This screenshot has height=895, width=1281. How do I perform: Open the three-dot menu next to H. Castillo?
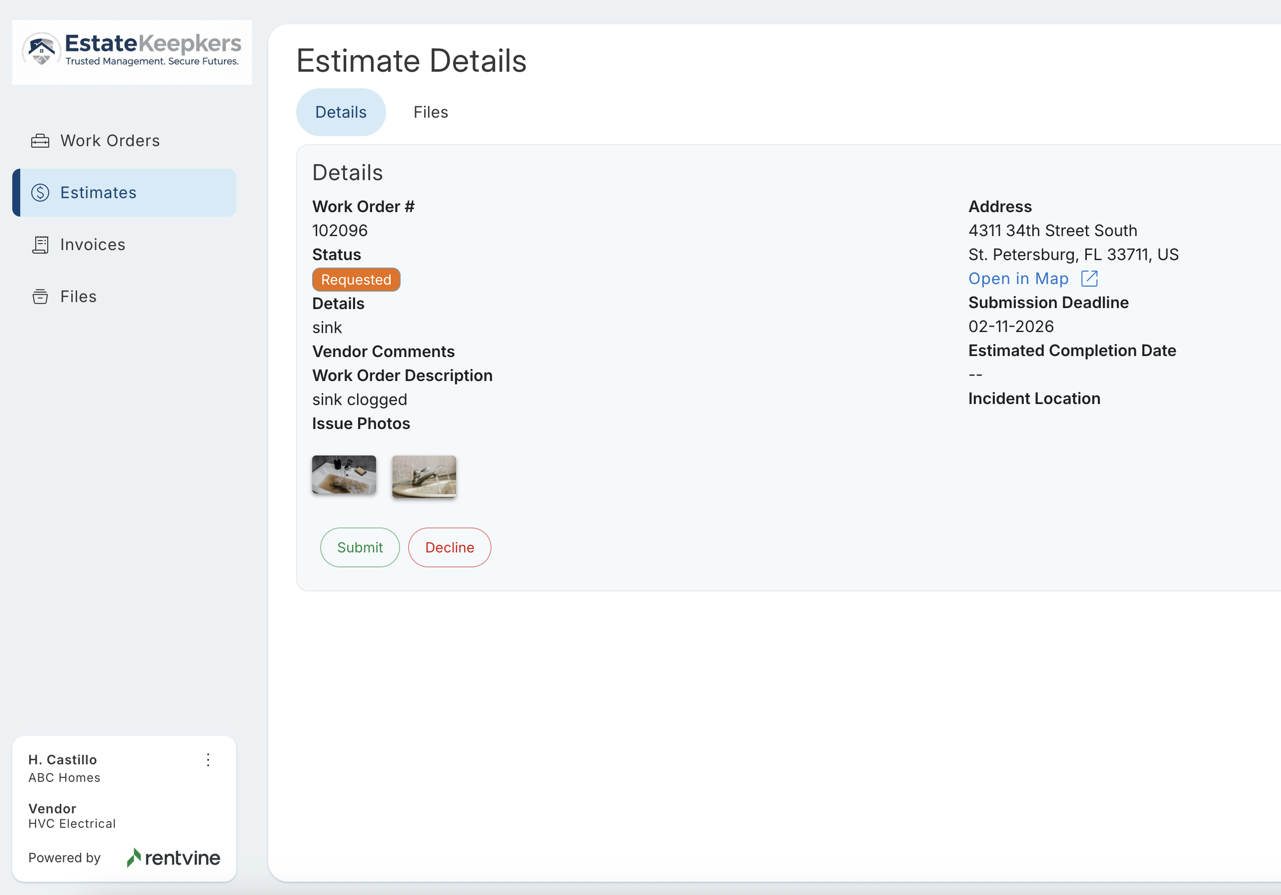(208, 760)
